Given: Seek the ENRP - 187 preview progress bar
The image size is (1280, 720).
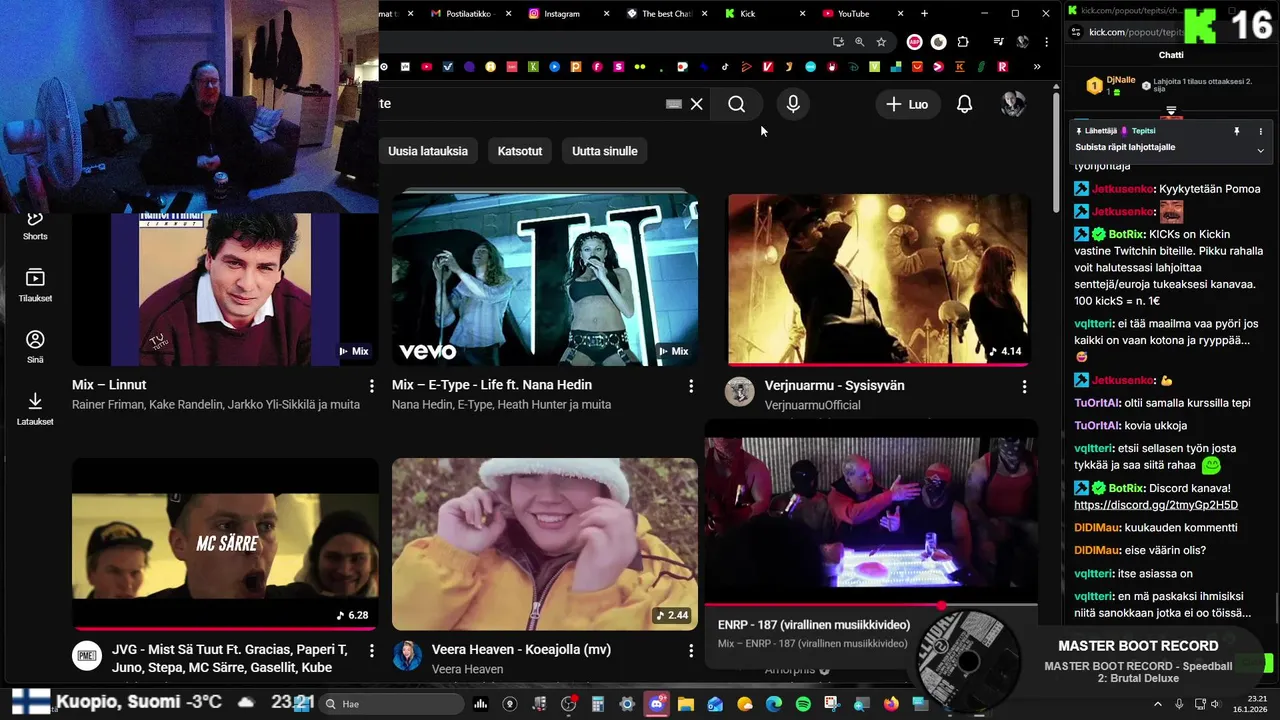Looking at the screenshot, I should (x=870, y=606).
